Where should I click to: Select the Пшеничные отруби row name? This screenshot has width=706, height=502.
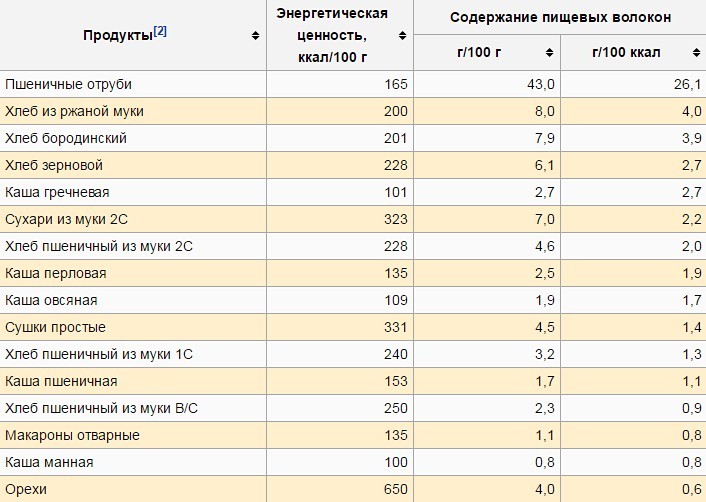pyautogui.click(x=68, y=84)
